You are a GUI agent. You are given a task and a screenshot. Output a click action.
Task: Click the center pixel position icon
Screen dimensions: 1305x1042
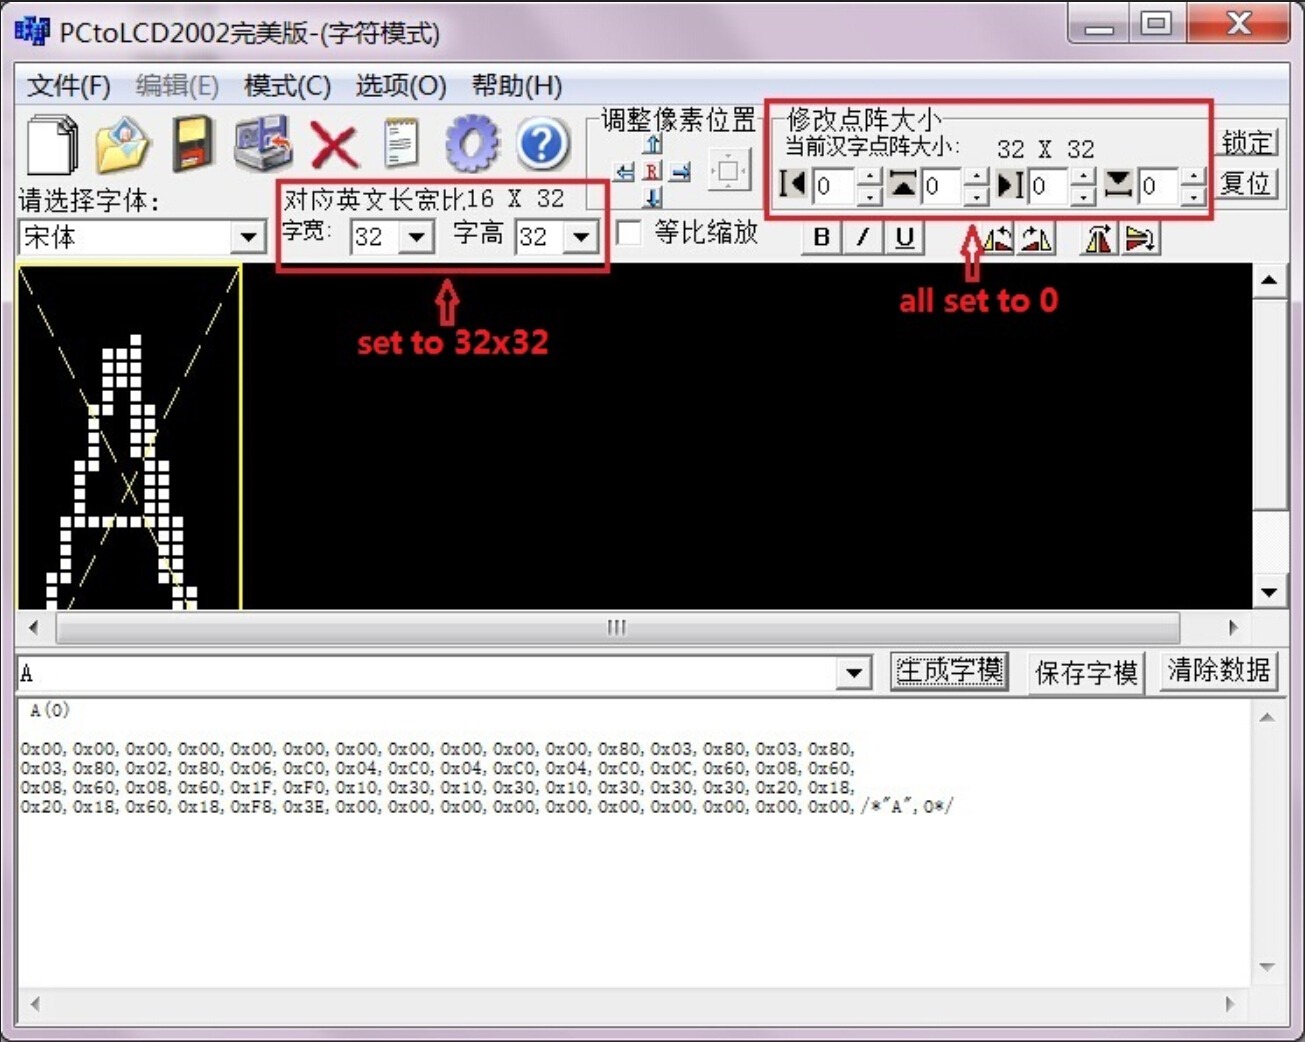click(x=728, y=171)
